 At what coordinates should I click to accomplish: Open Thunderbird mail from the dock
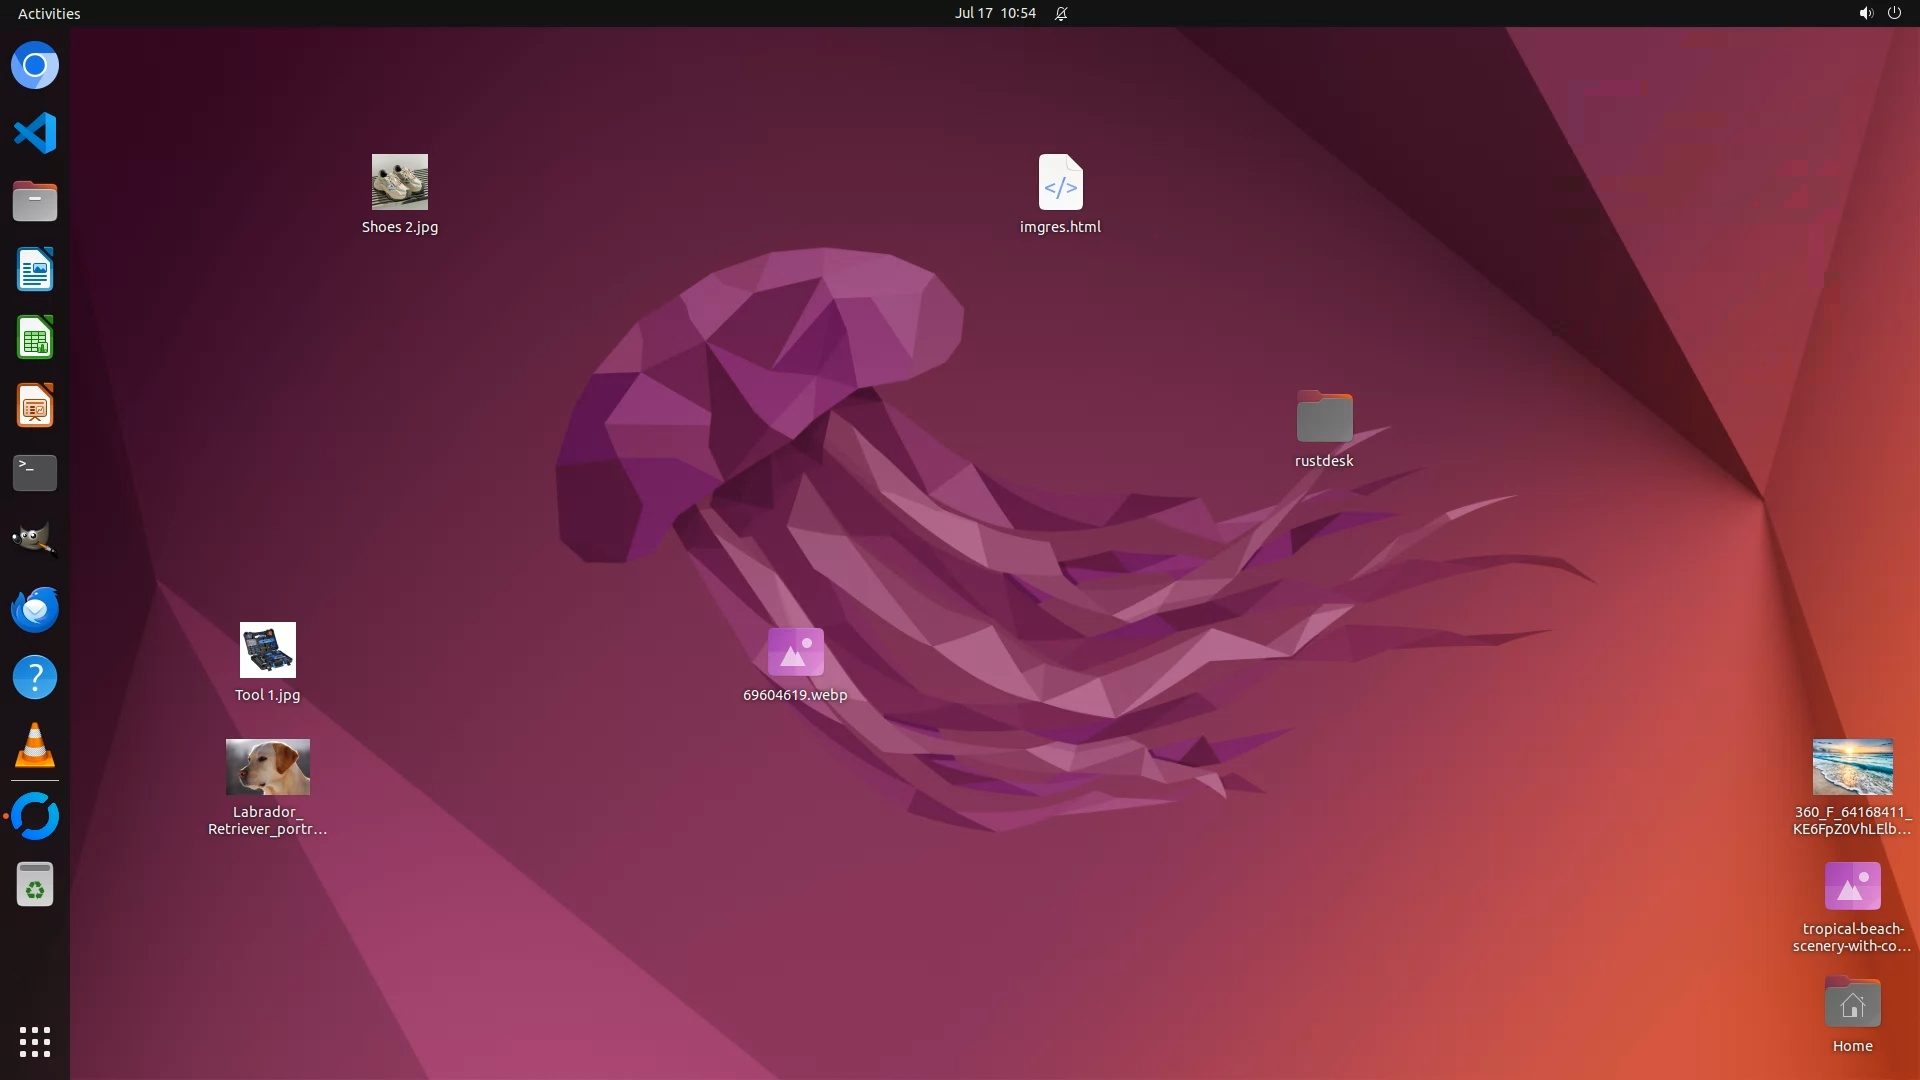point(35,609)
